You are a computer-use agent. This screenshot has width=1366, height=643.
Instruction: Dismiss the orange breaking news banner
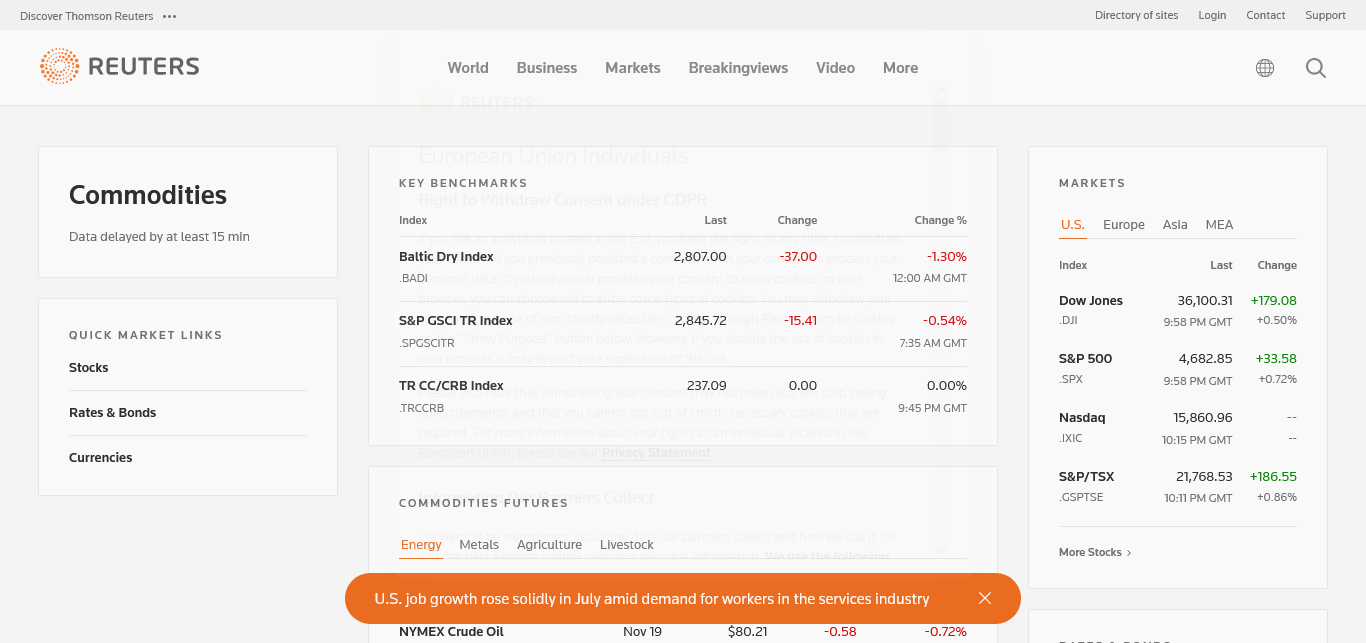pos(985,598)
